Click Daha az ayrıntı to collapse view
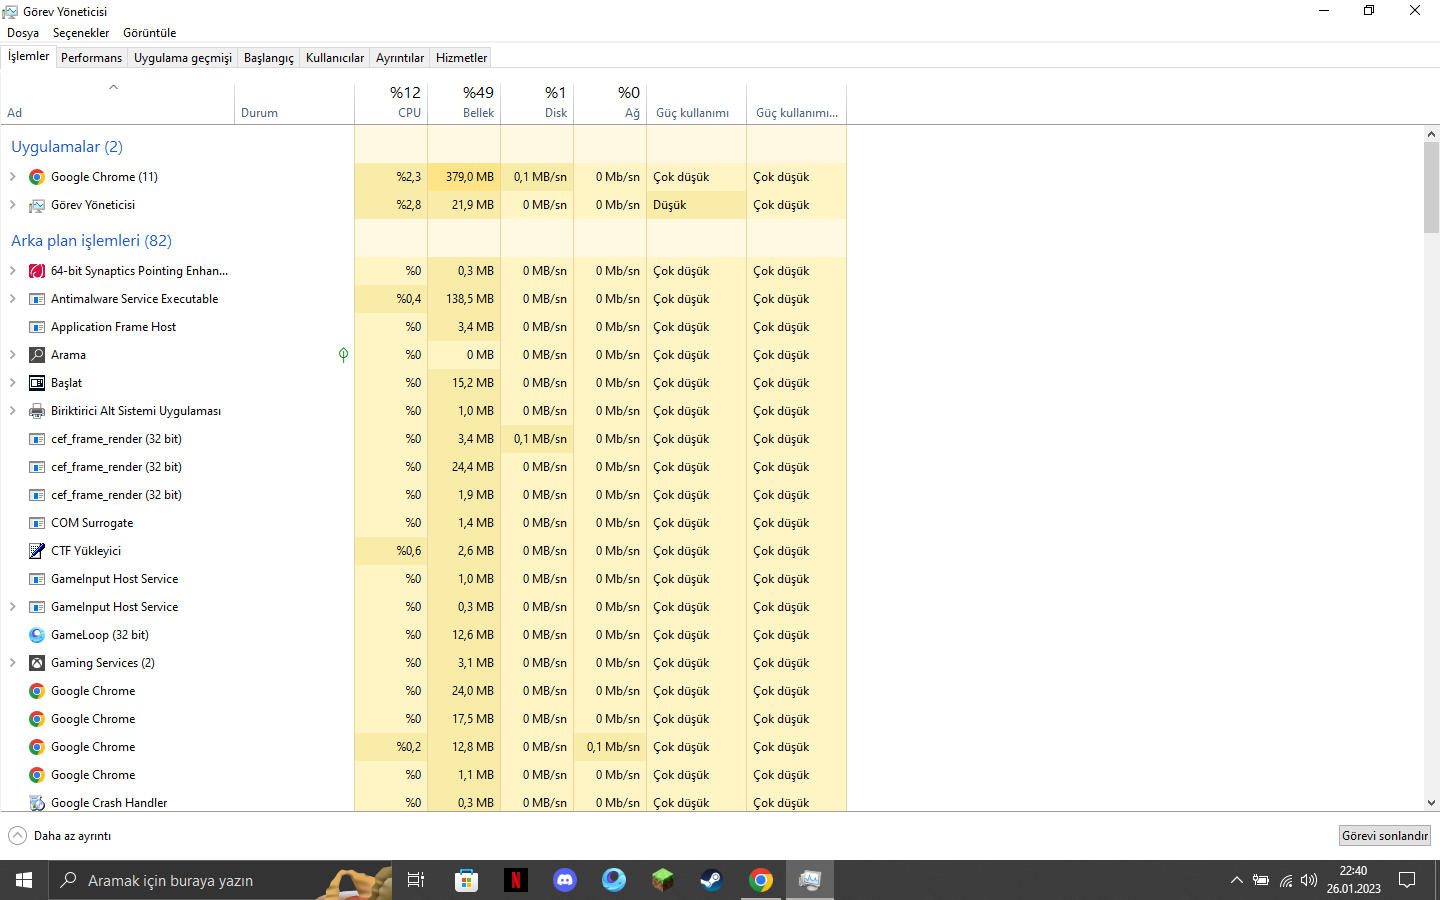Viewport: 1440px width, 900px height. (x=60, y=836)
